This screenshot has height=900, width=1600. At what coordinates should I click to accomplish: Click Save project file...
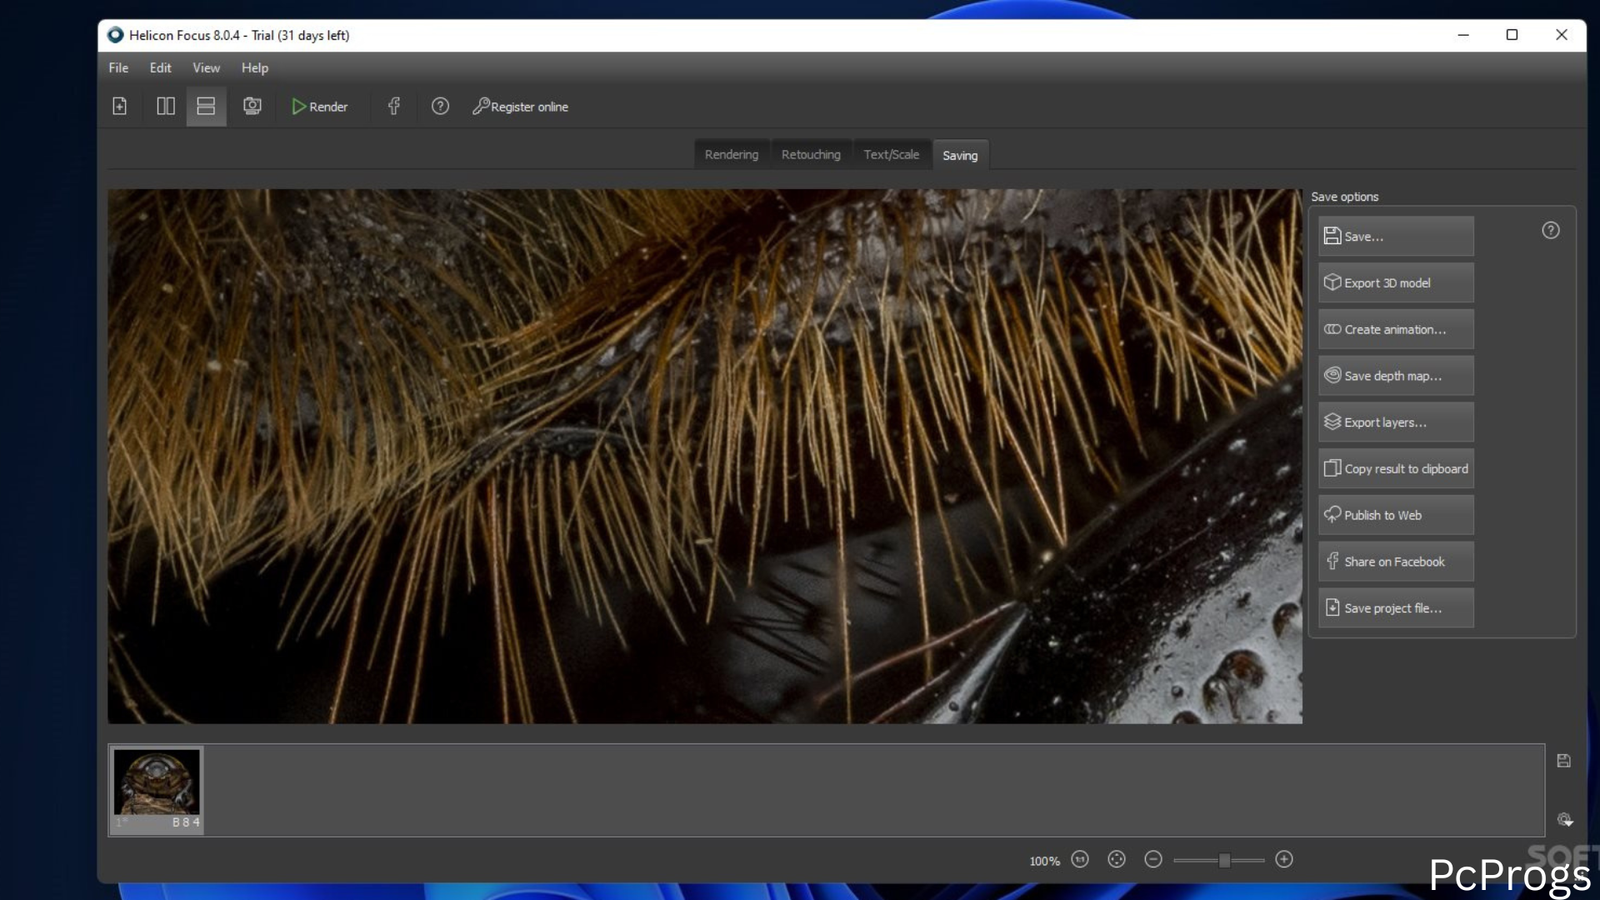[x=1396, y=608]
